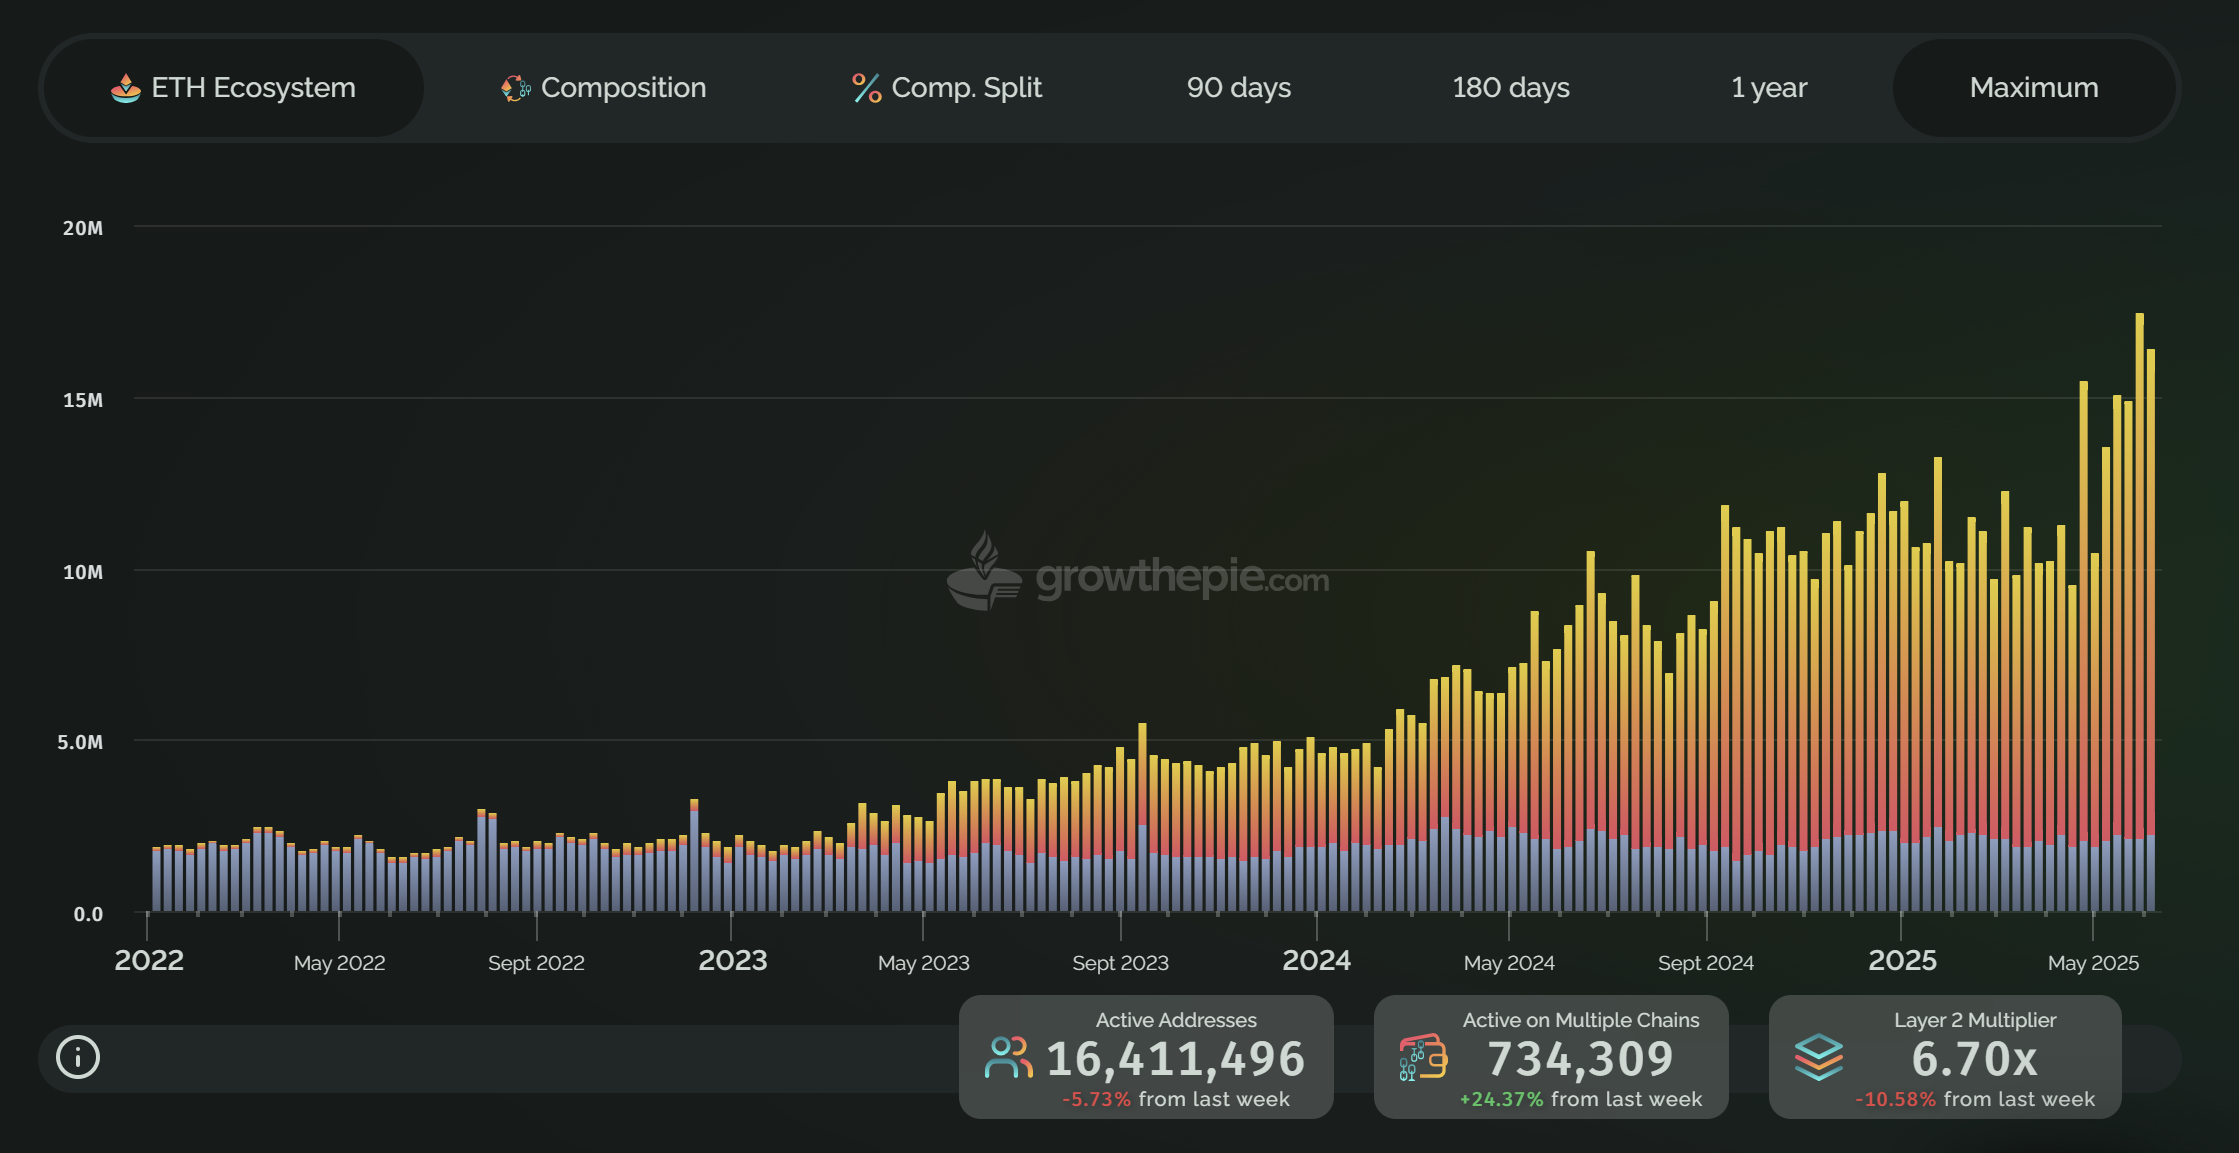Viewport: 2239px width, 1153px height.
Task: Click the multiple chains wallet icon
Action: click(1423, 1058)
